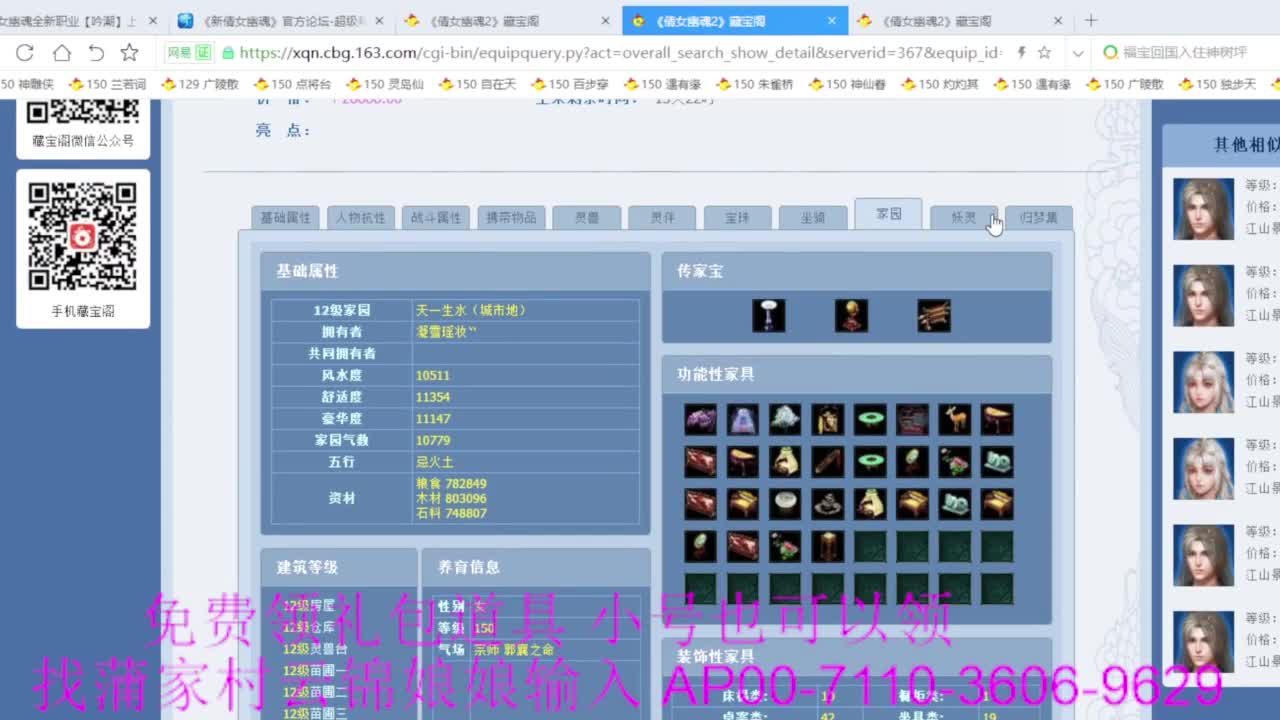Screen dimensions: 1280x720
Task: Select the 灵伴 tab
Action: tap(662, 217)
